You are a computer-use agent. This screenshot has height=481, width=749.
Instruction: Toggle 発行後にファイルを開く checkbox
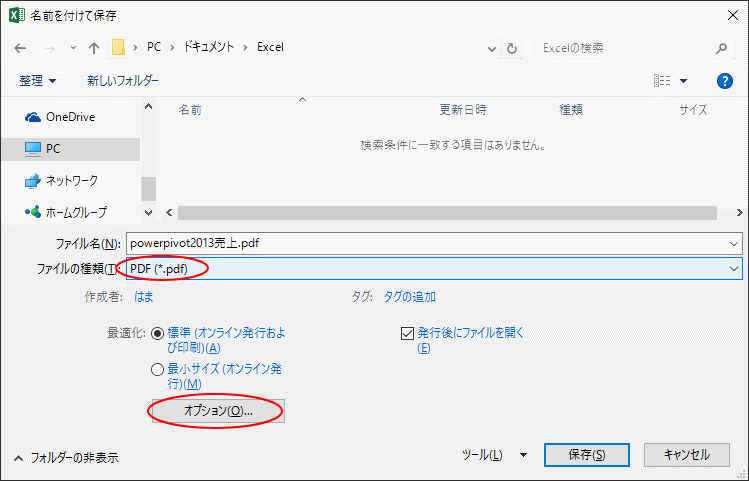[x=407, y=333]
